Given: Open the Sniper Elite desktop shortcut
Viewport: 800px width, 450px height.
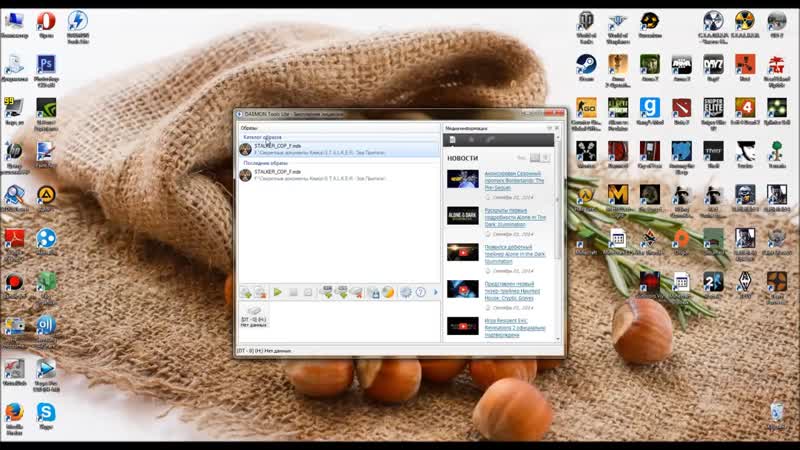Looking at the screenshot, I should tap(713, 114).
